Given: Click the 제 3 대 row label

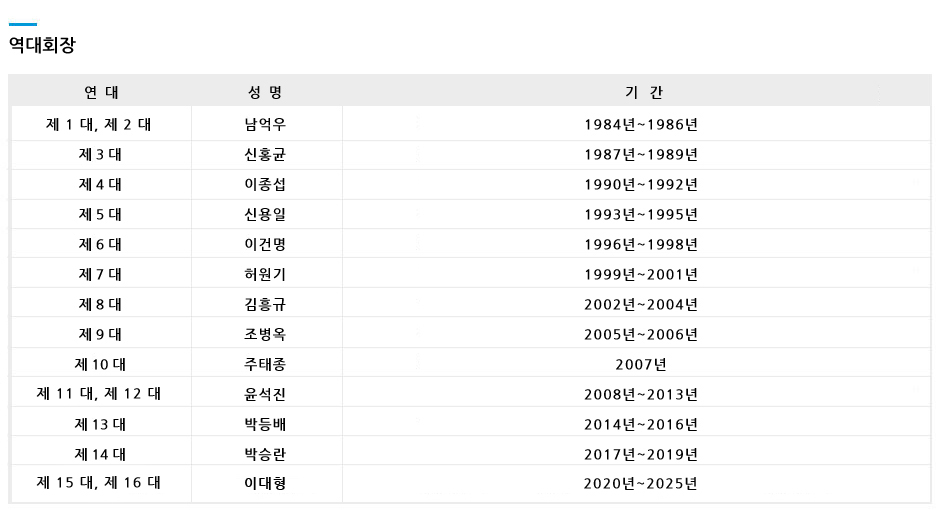Looking at the screenshot, I should tap(100, 155).
